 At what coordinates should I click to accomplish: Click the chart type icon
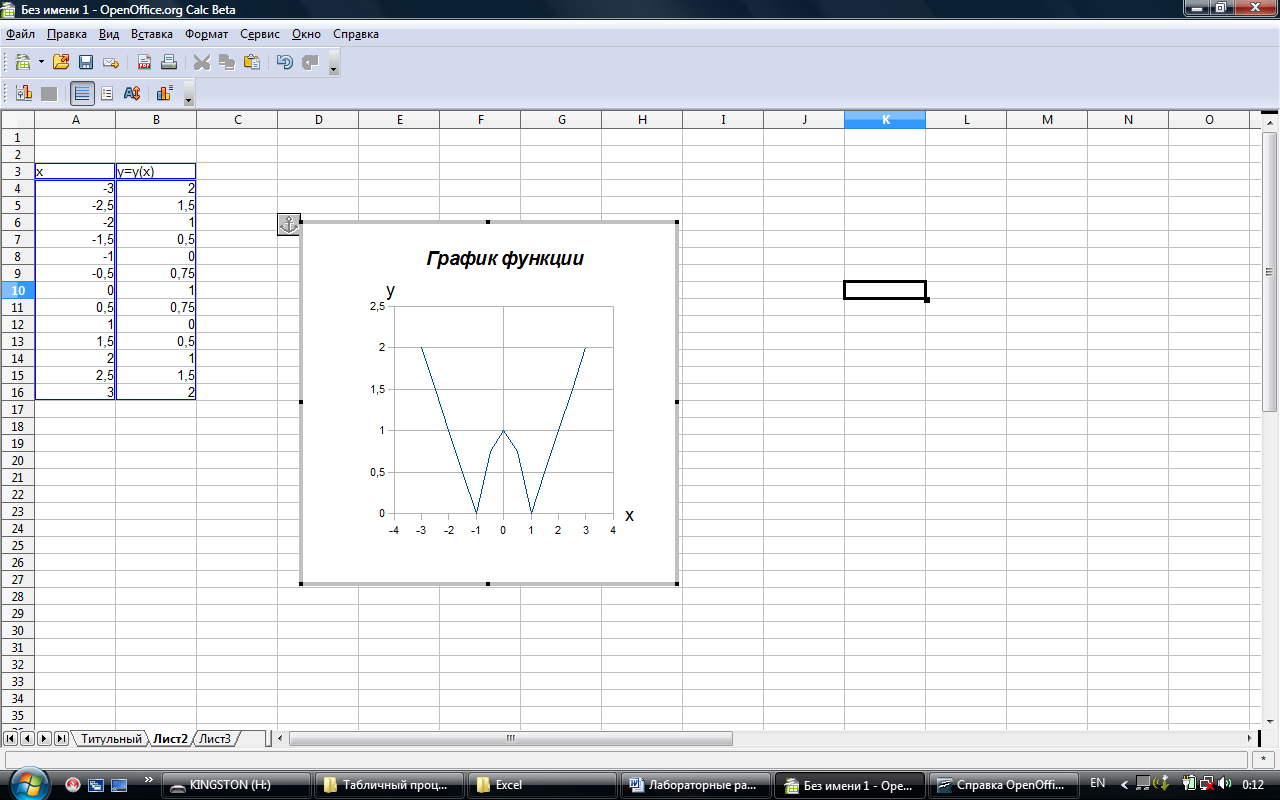(x=24, y=94)
